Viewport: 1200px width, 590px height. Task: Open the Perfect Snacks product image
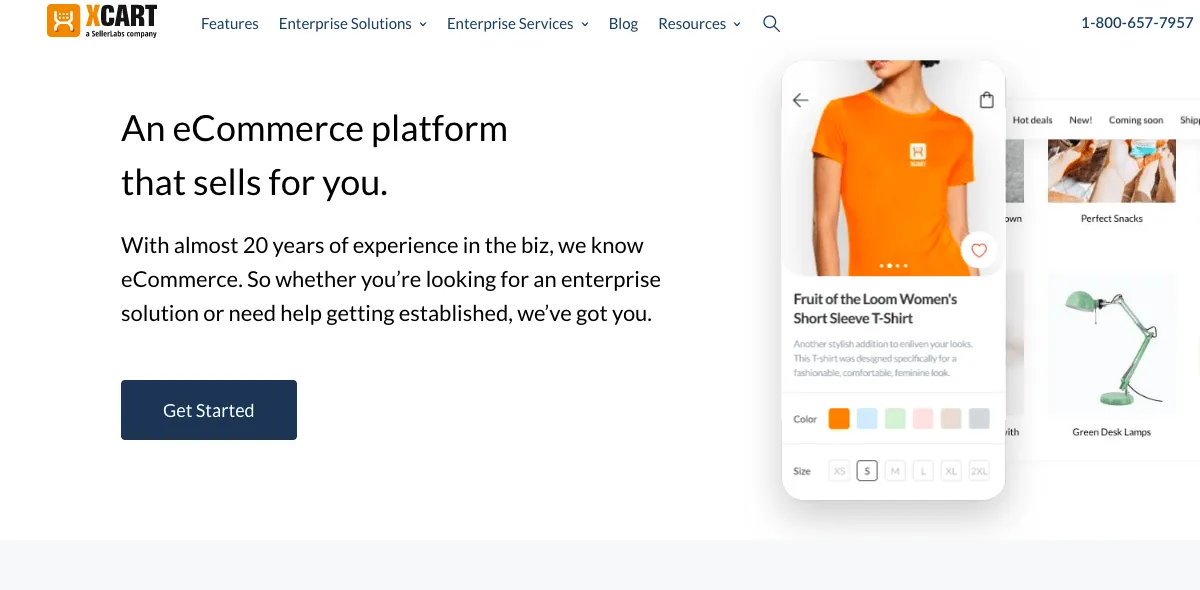pos(1111,171)
